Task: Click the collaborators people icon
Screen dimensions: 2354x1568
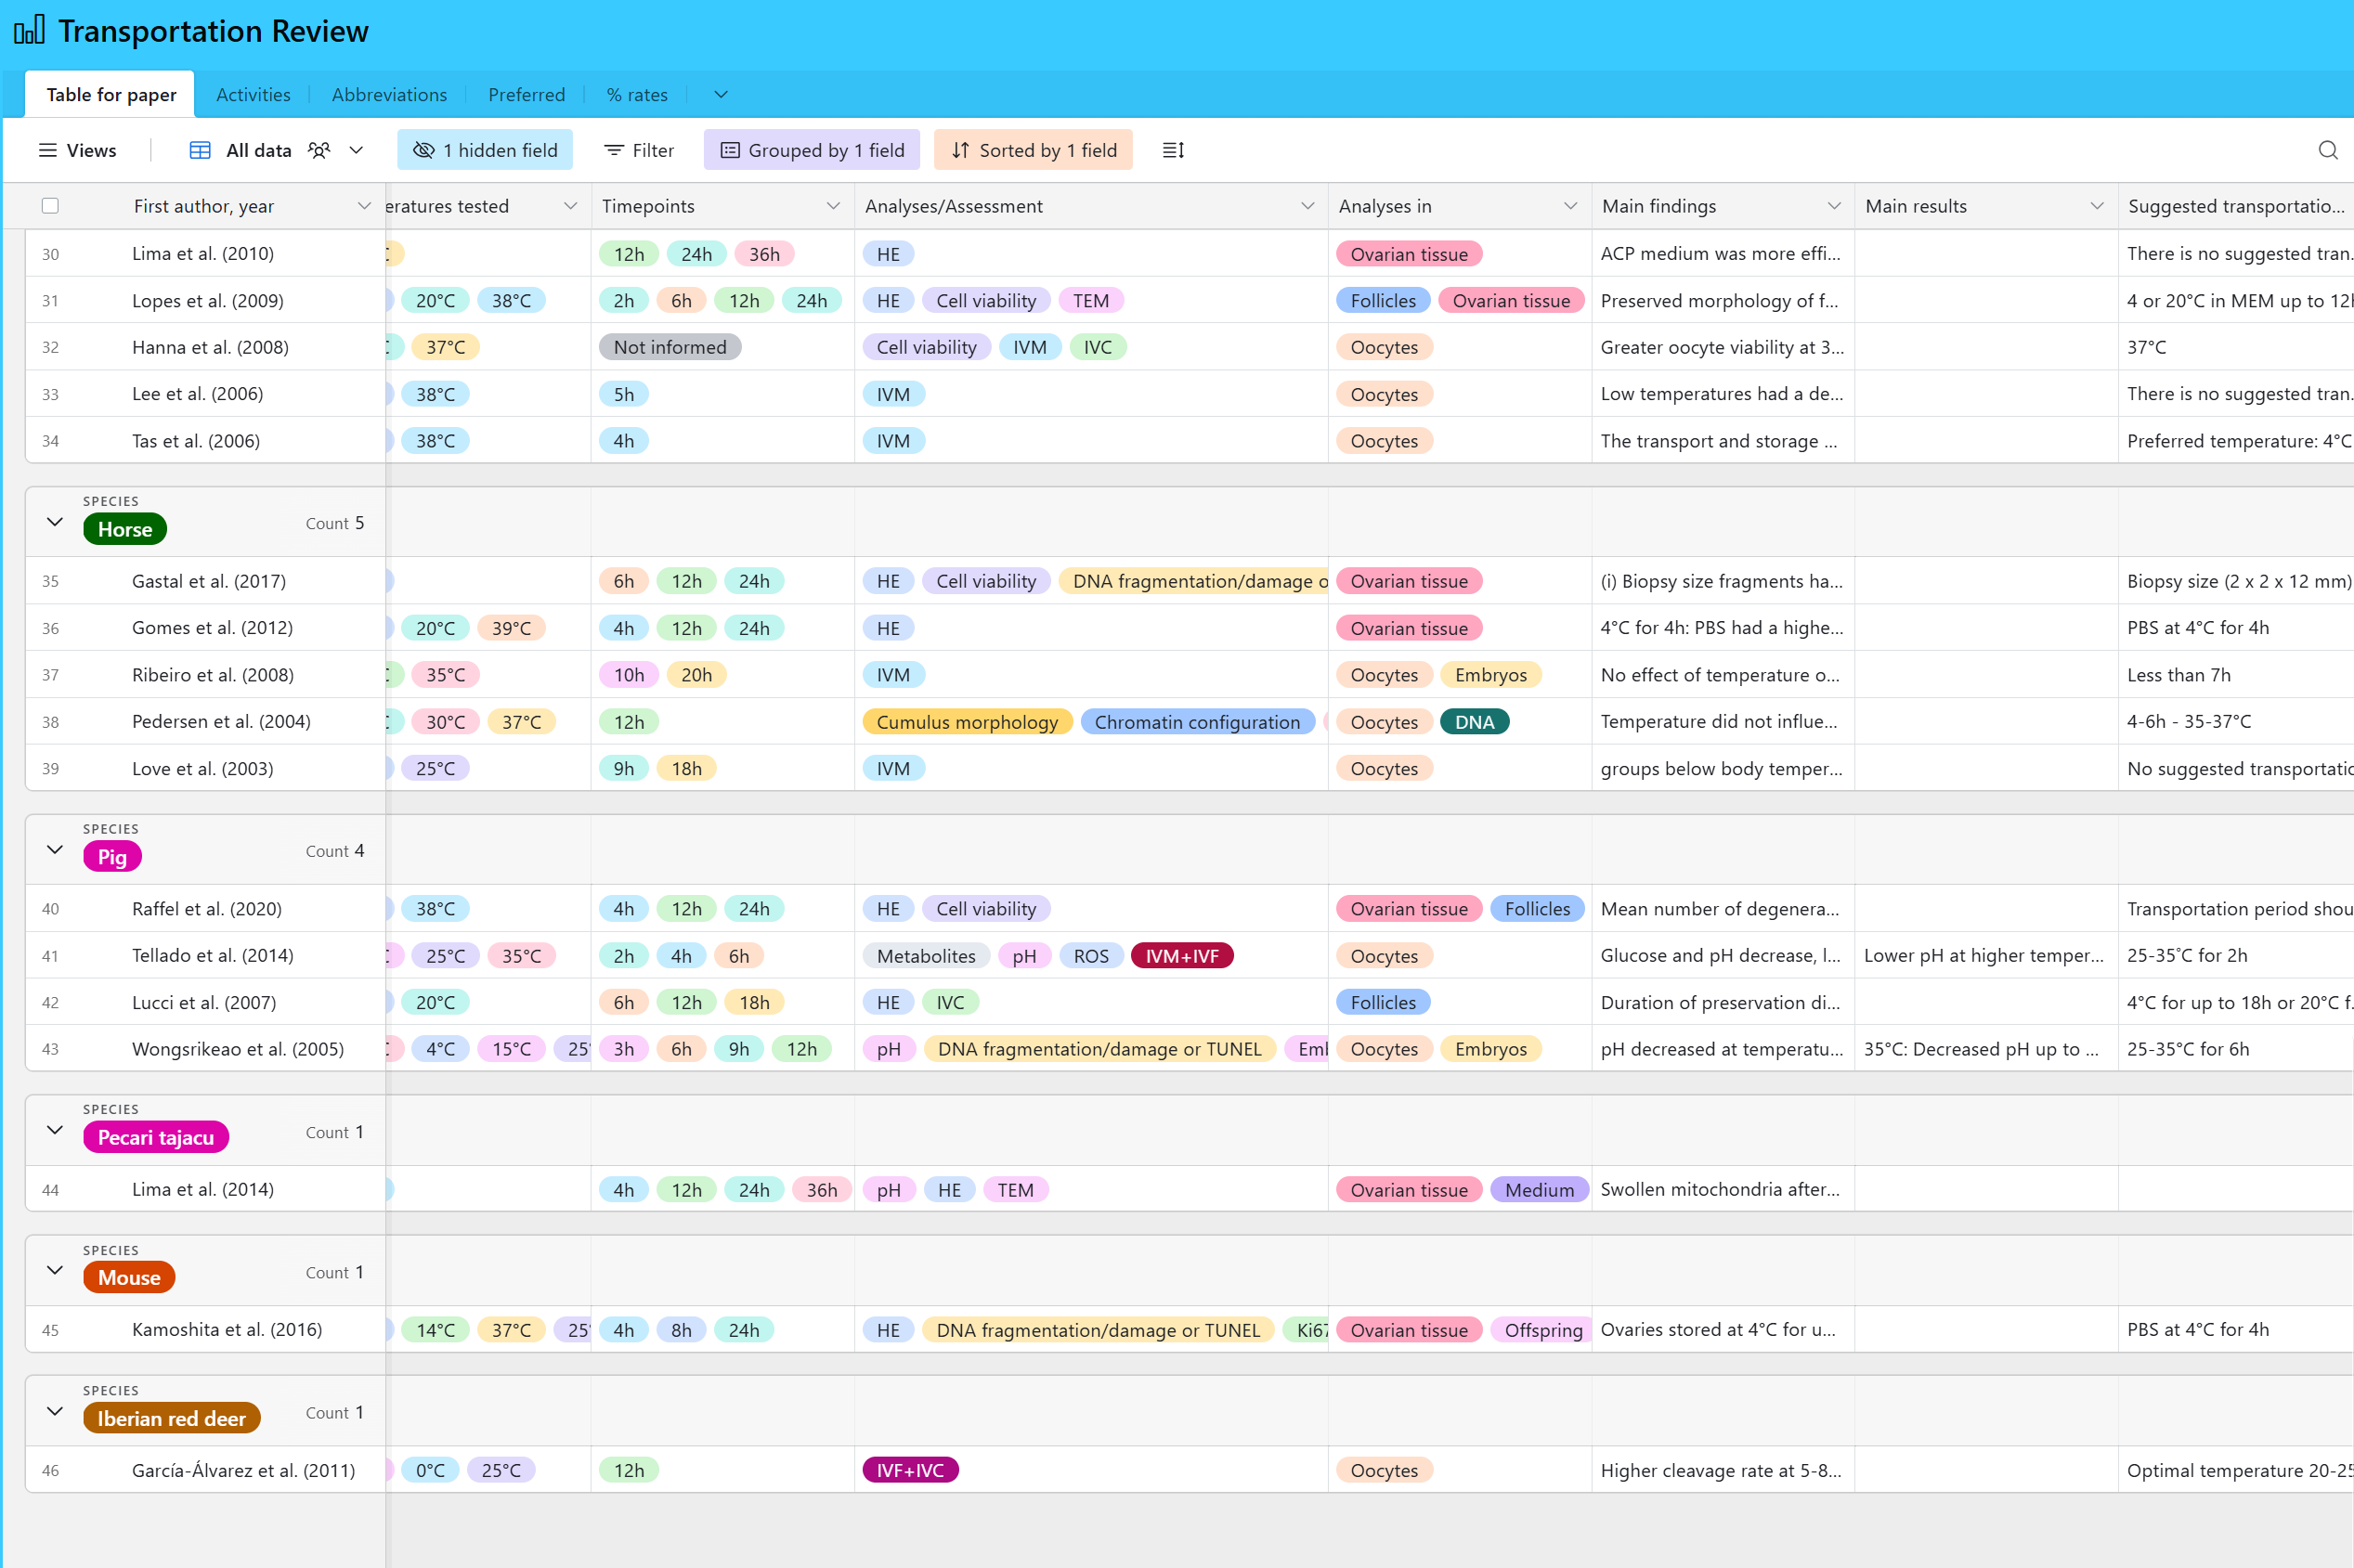Action: pos(319,150)
